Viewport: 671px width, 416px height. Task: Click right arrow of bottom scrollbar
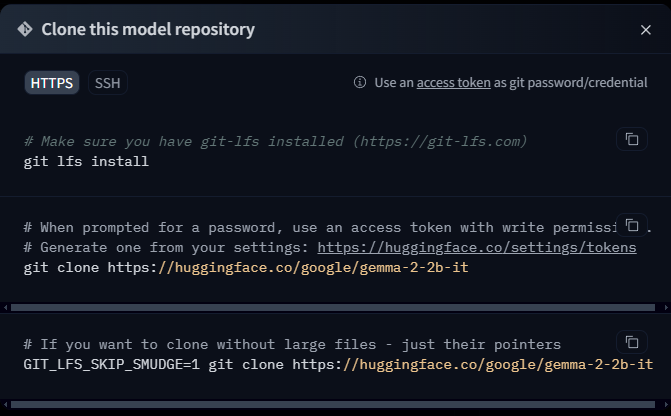pyautogui.click(x=666, y=404)
